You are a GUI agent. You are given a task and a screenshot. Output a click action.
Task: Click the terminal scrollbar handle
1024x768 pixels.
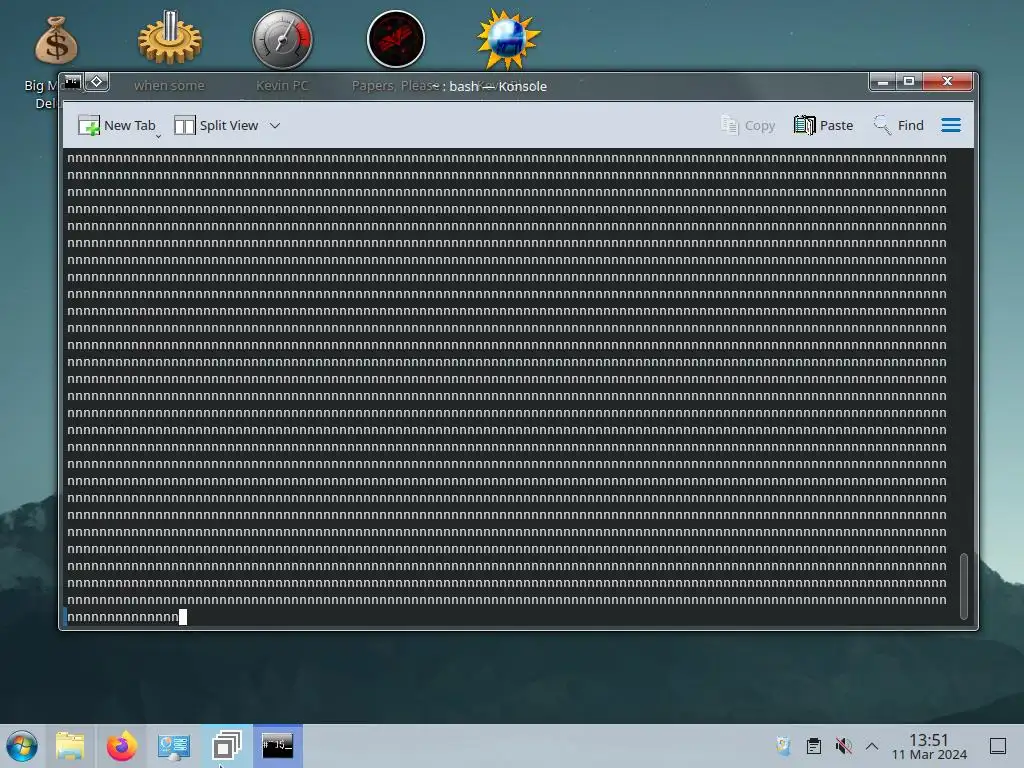(963, 586)
